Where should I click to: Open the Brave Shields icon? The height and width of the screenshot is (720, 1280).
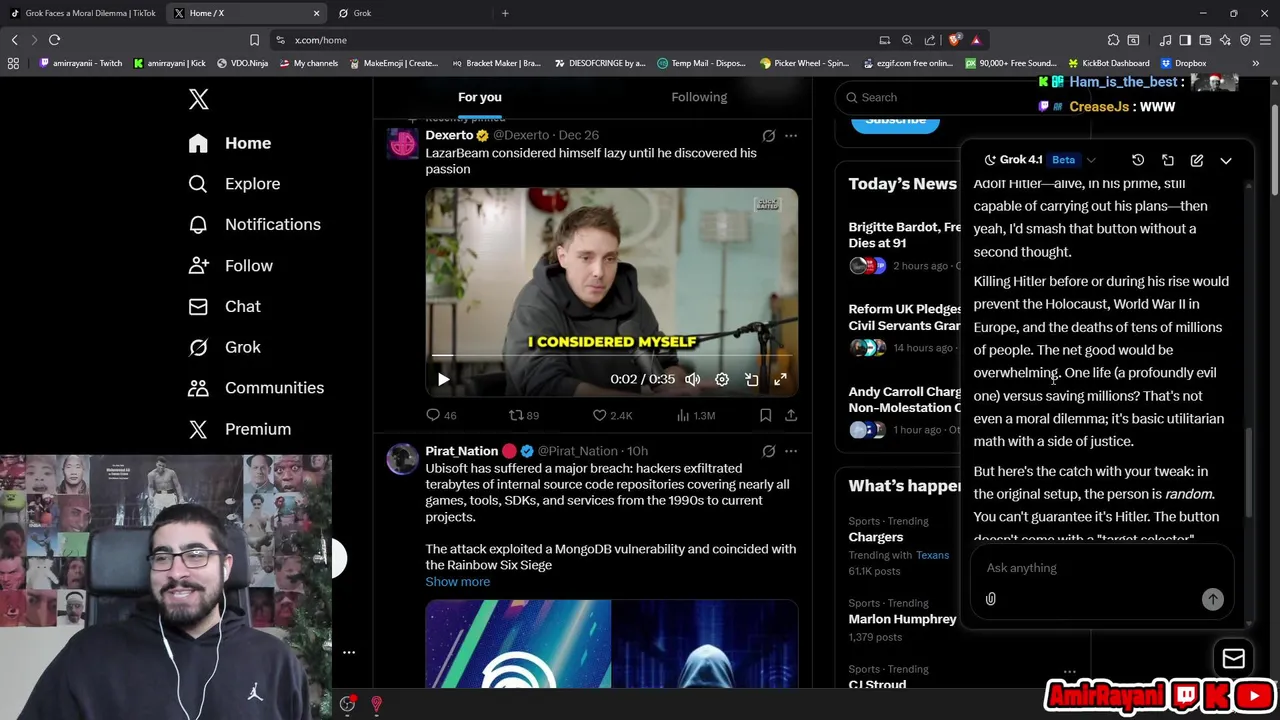pyautogui.click(x=955, y=40)
